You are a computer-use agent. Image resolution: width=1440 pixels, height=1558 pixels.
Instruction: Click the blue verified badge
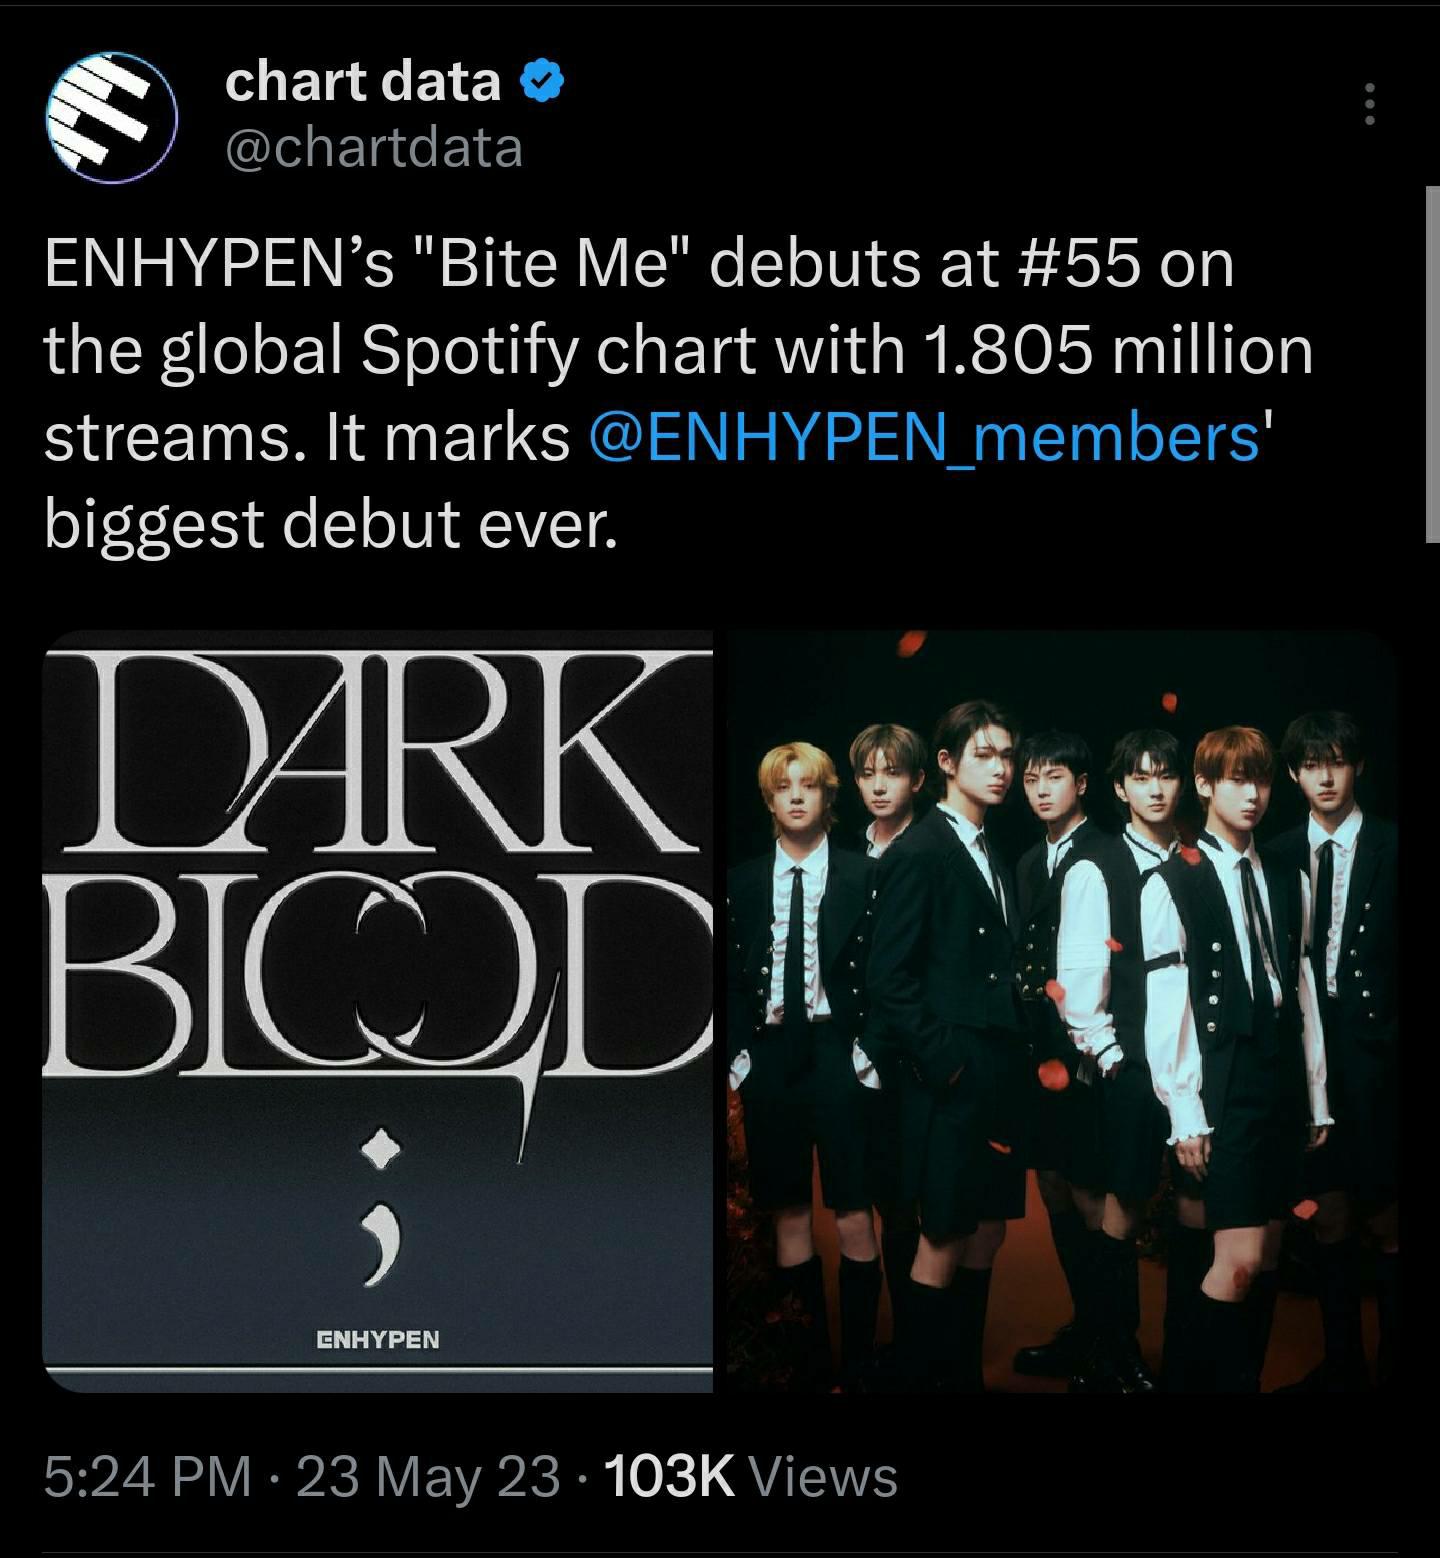click(541, 81)
